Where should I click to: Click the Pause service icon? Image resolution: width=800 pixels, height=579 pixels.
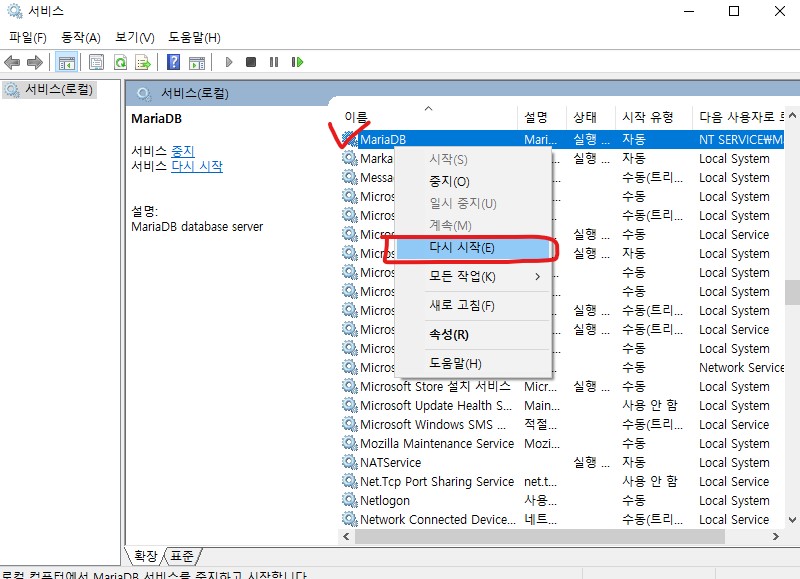[x=274, y=62]
